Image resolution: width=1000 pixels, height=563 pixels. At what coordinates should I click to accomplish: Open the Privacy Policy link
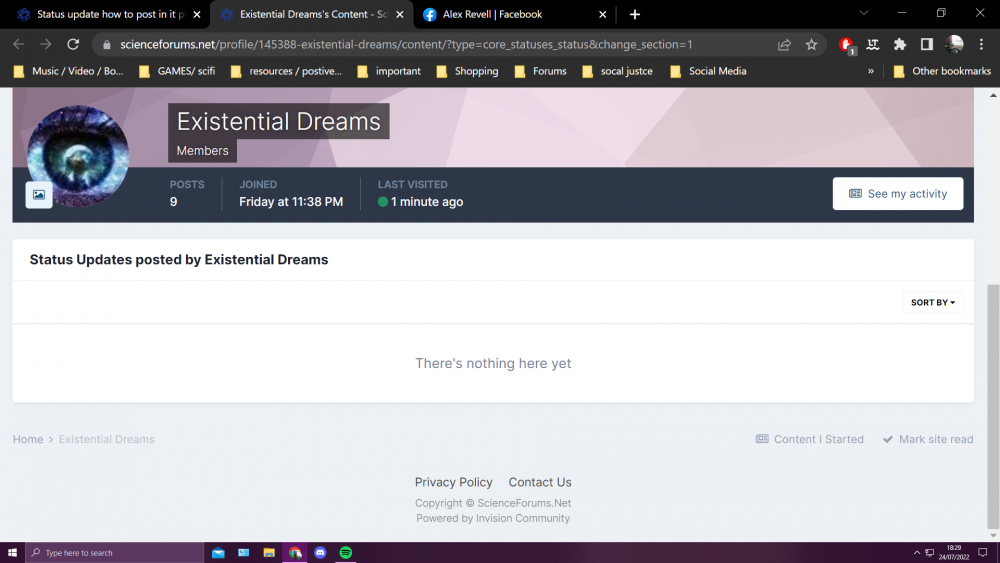(453, 482)
